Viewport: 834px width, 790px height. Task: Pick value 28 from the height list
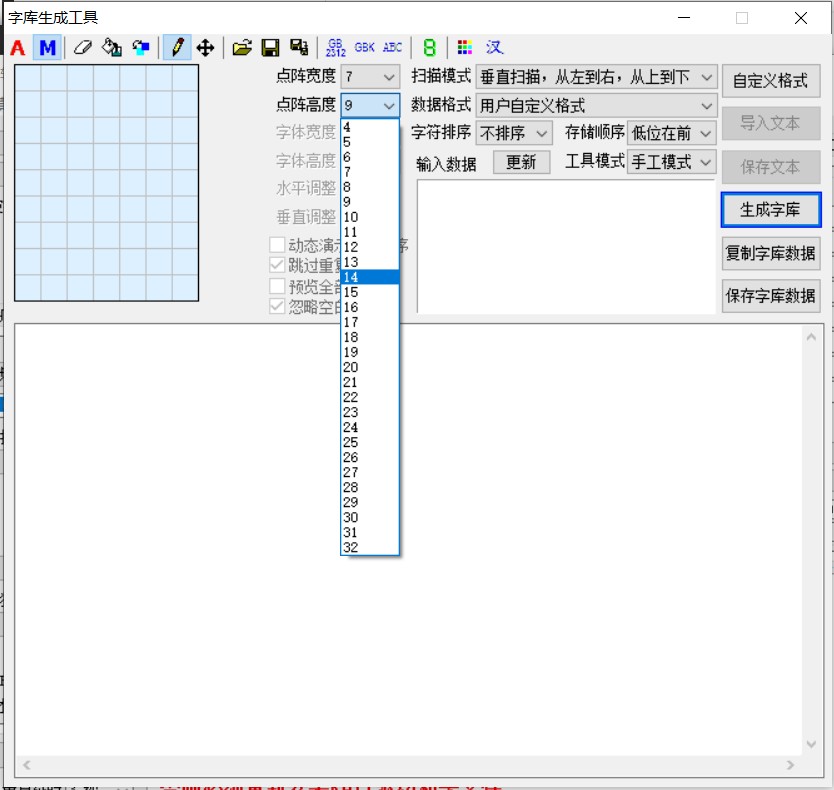pyautogui.click(x=370, y=487)
